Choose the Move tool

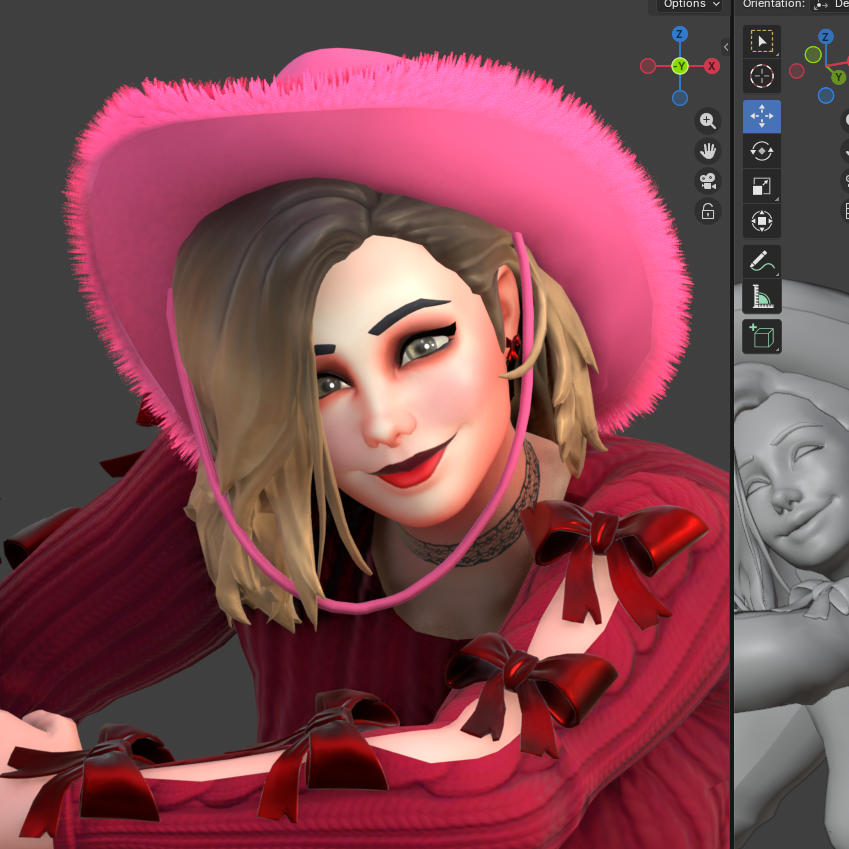761,116
